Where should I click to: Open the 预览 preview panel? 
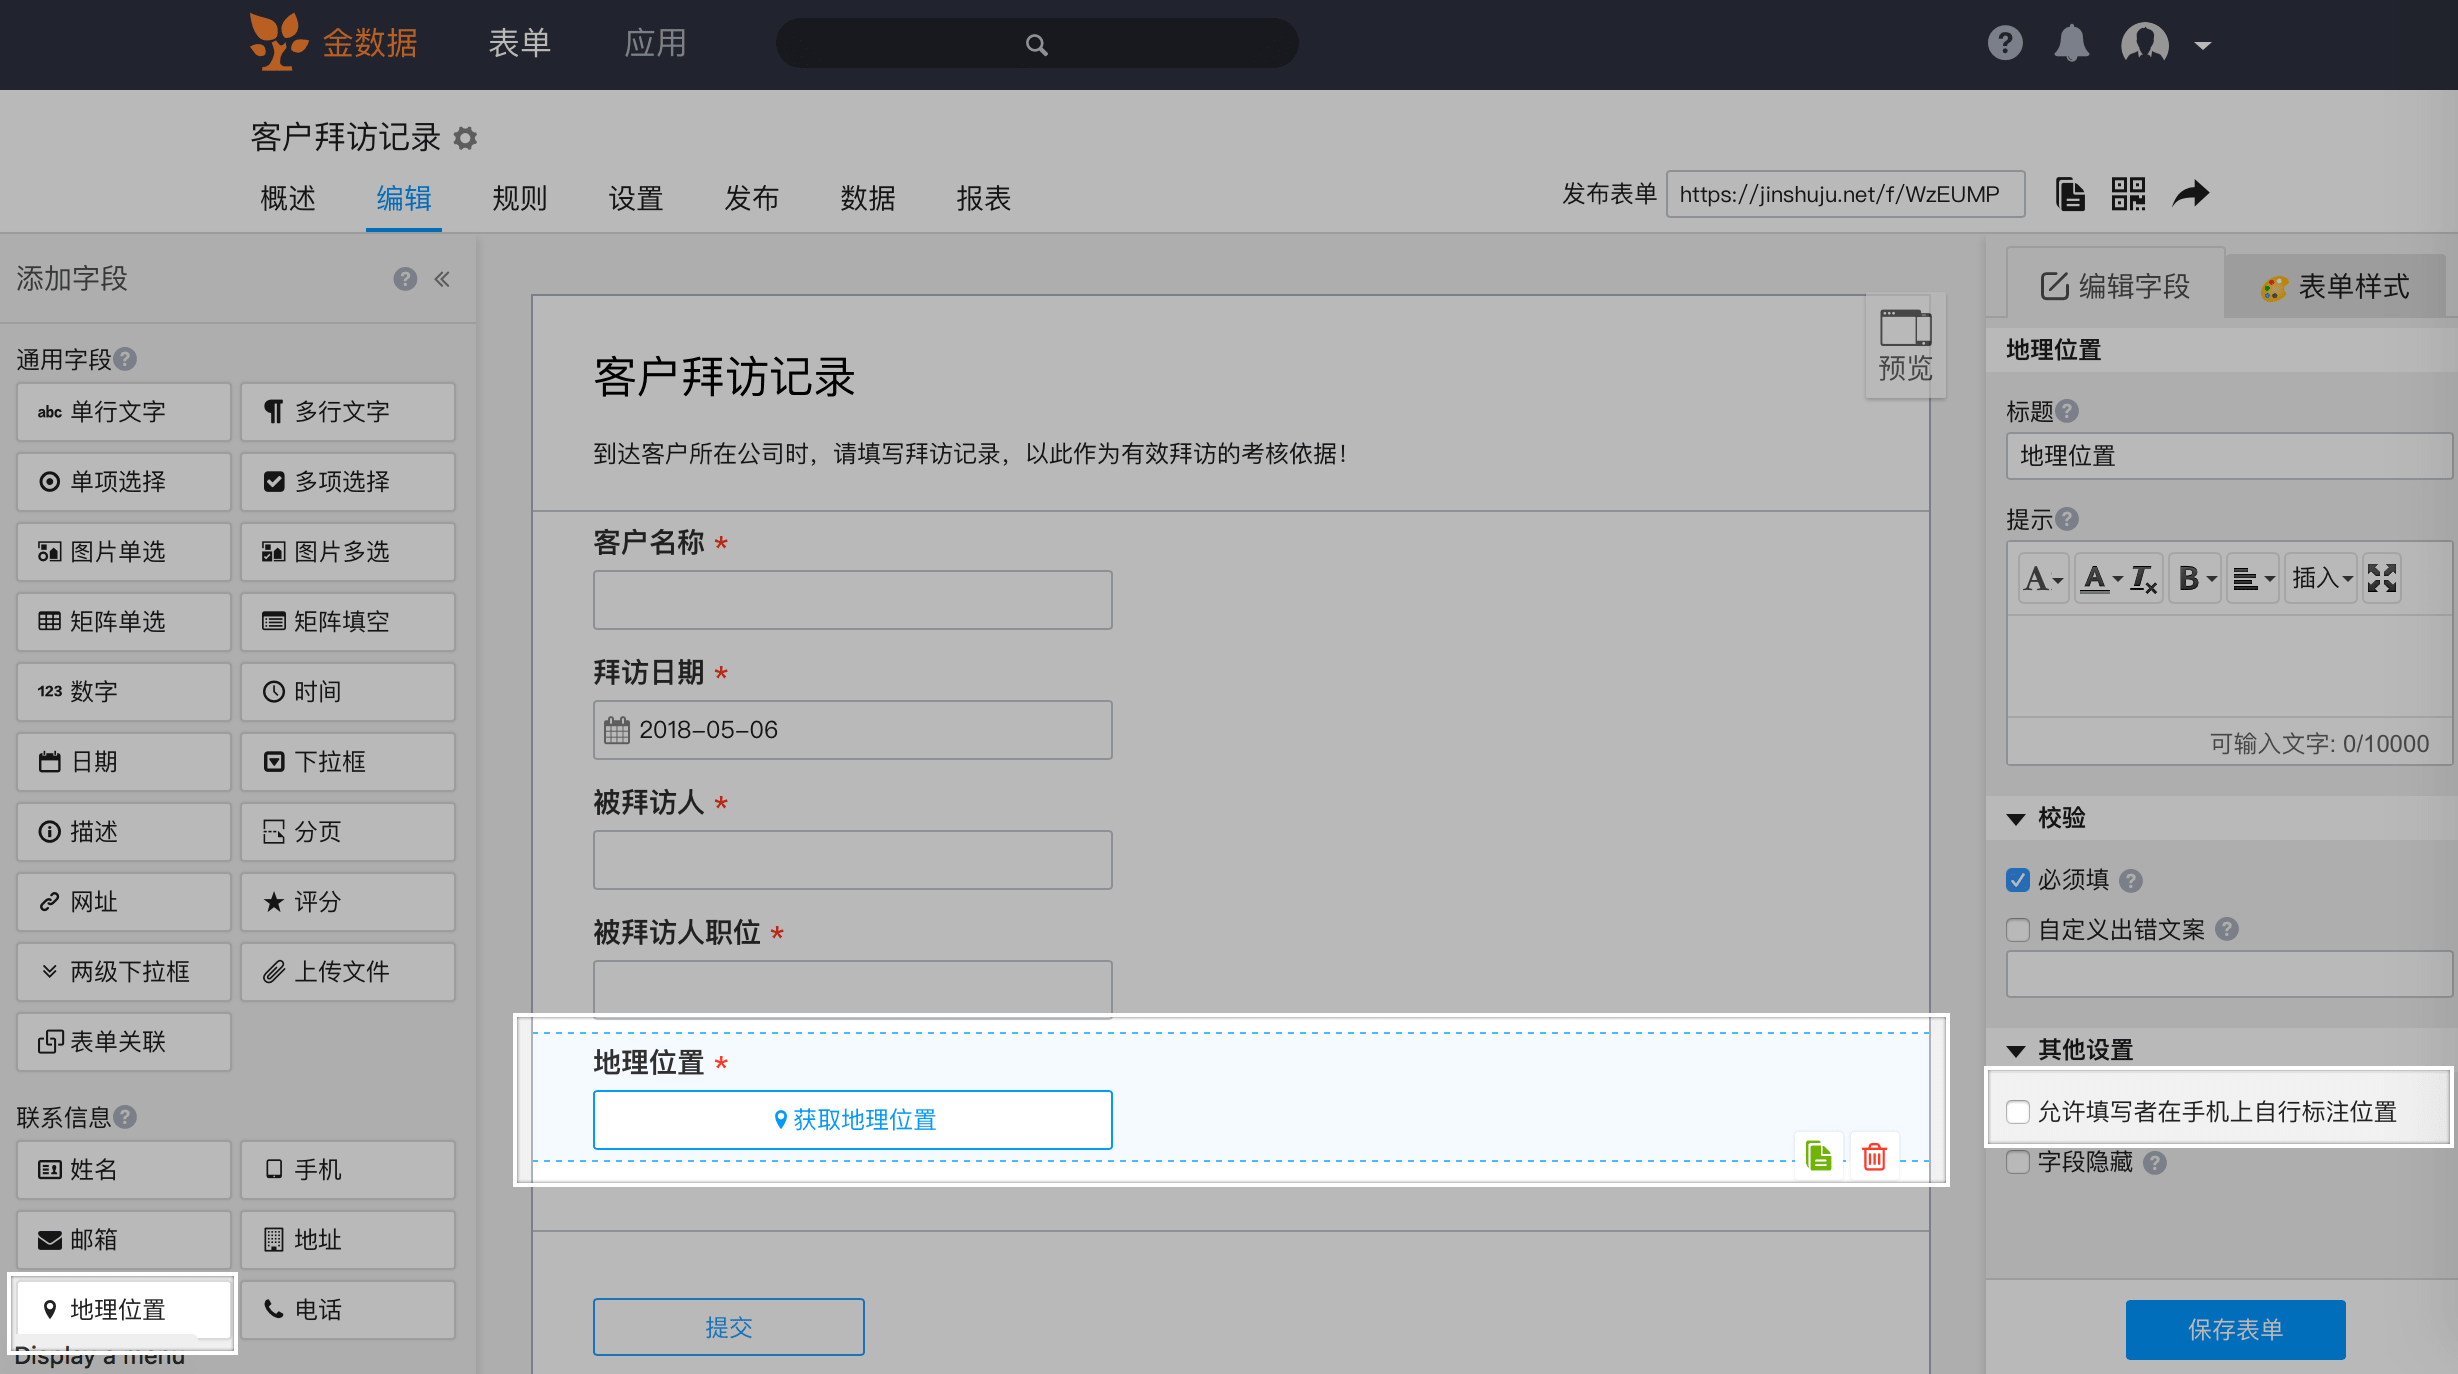tap(1905, 346)
